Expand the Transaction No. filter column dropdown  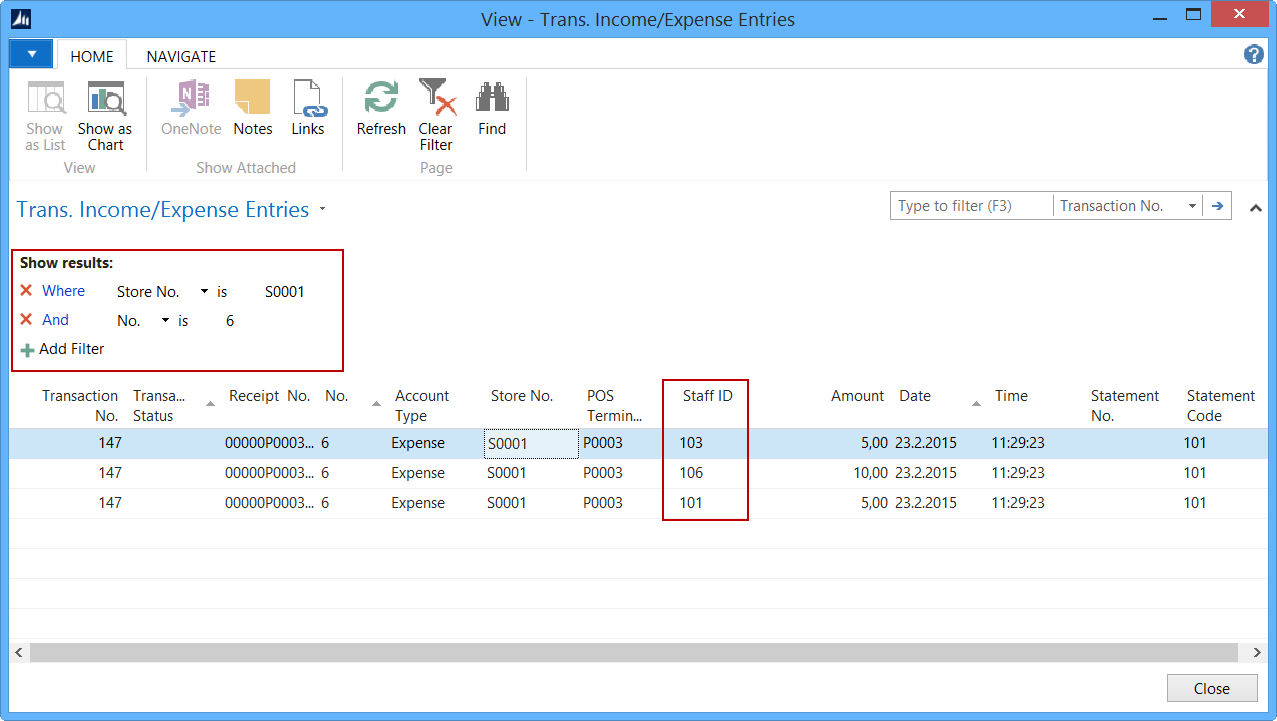click(1192, 206)
